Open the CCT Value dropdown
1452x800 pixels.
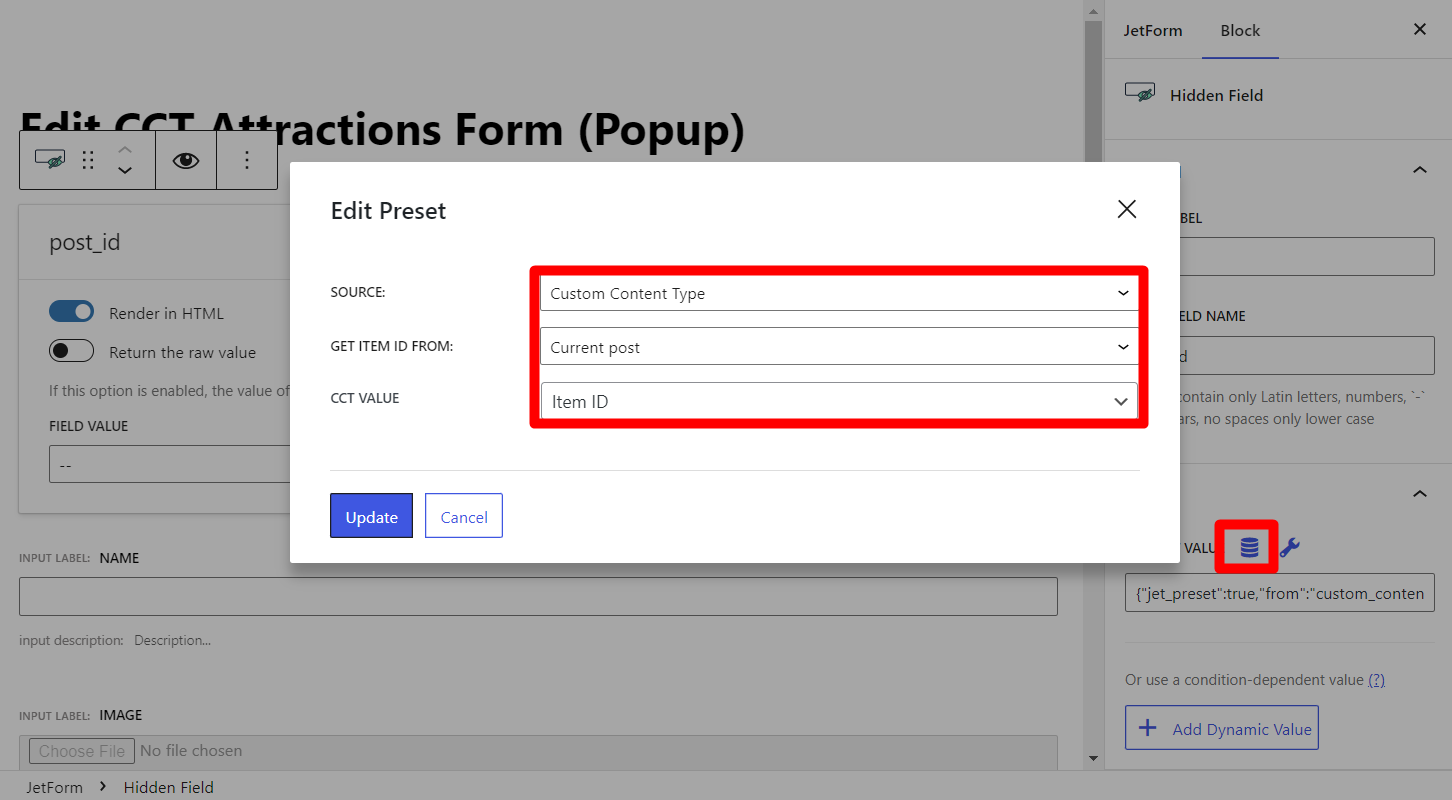tap(838, 401)
